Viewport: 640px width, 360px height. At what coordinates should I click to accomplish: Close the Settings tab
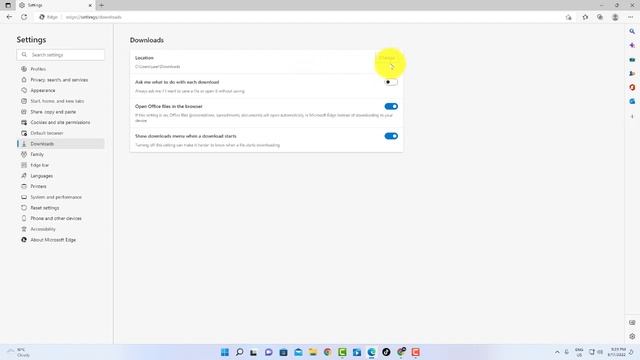90,5
